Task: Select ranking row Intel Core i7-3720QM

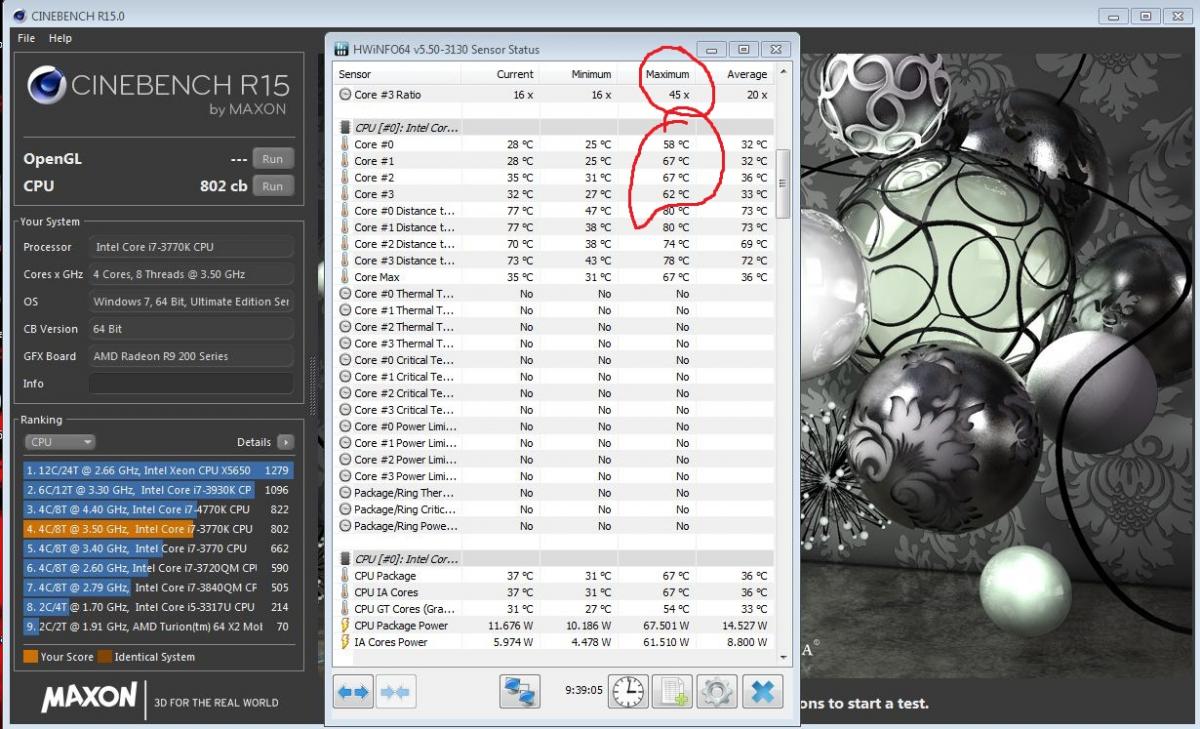Action: pyautogui.click(x=158, y=568)
